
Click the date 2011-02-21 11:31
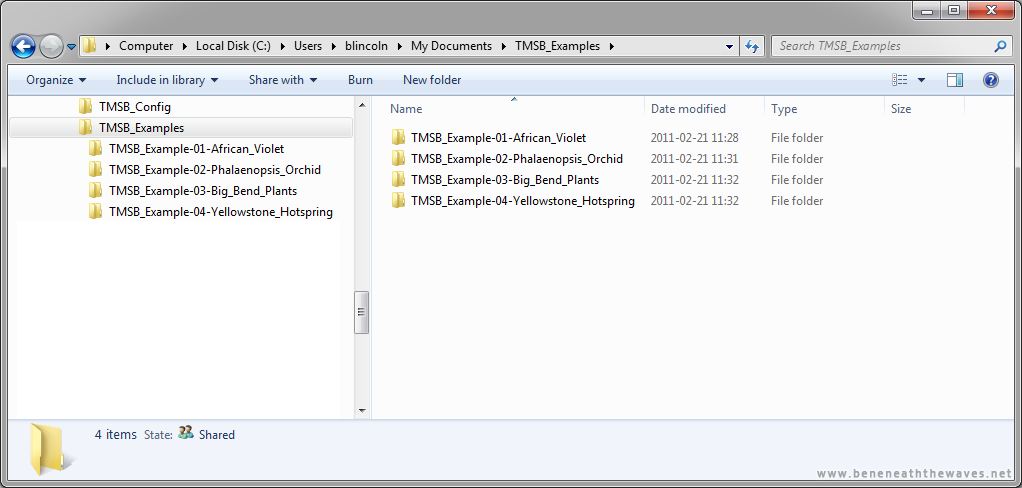point(695,159)
